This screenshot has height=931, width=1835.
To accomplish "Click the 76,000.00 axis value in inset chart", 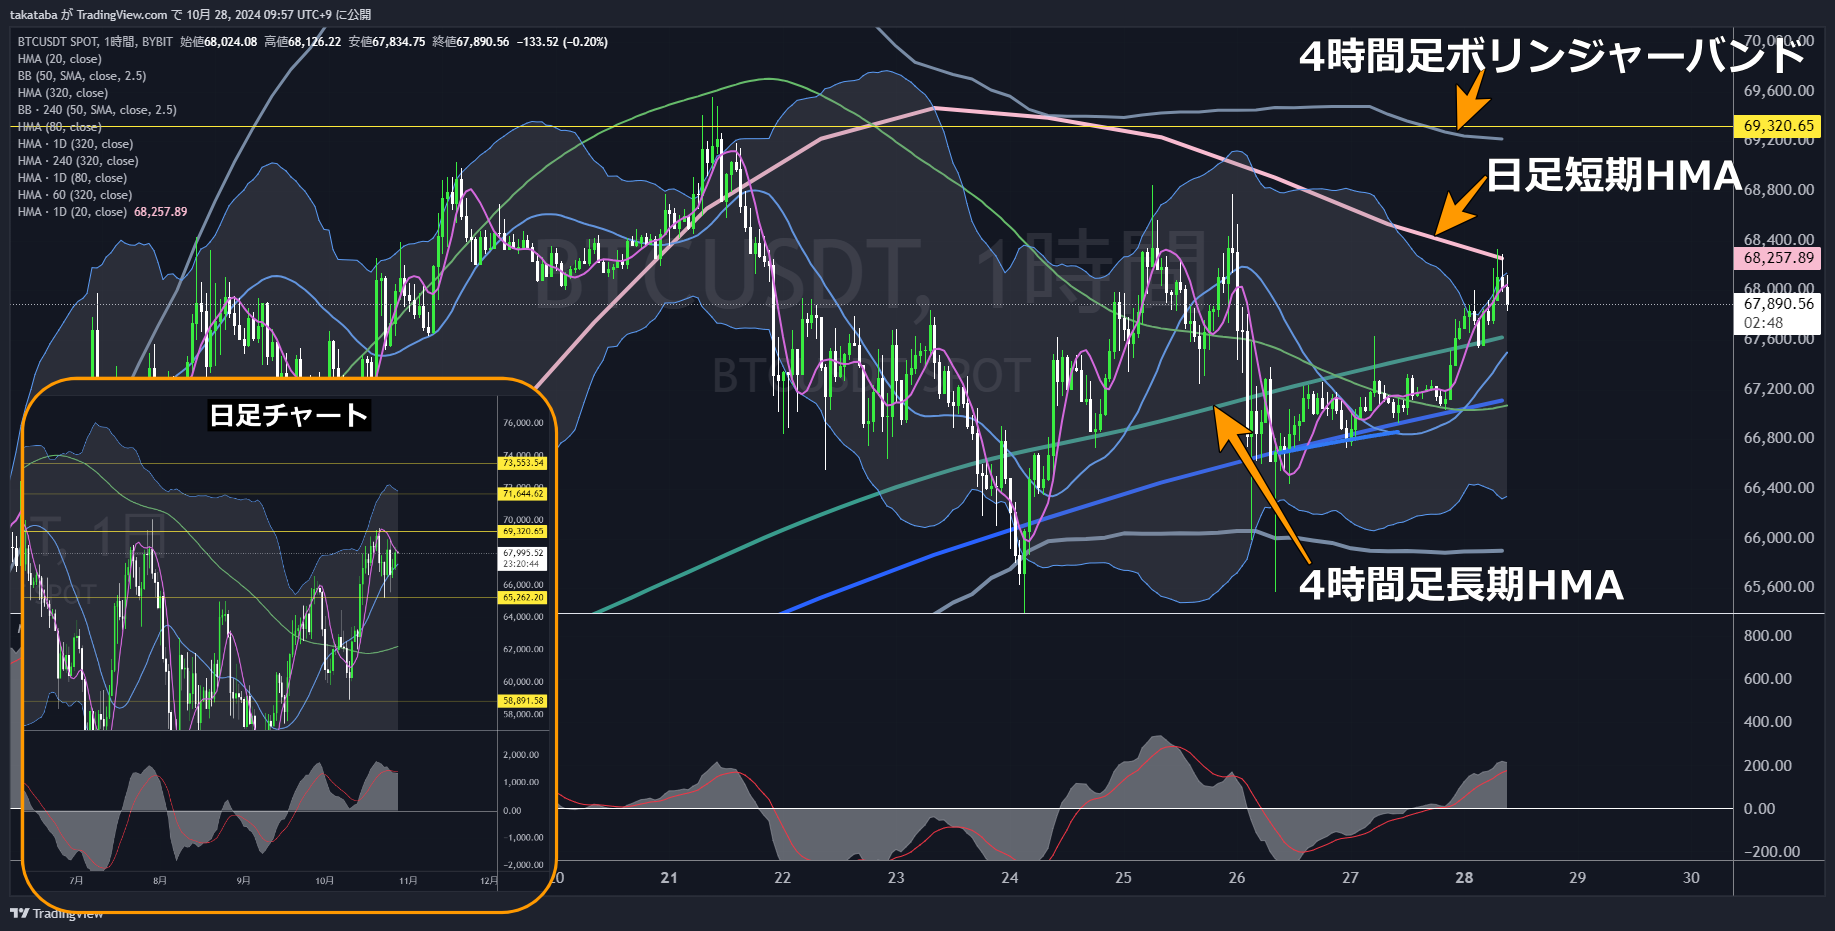I will tap(523, 423).
